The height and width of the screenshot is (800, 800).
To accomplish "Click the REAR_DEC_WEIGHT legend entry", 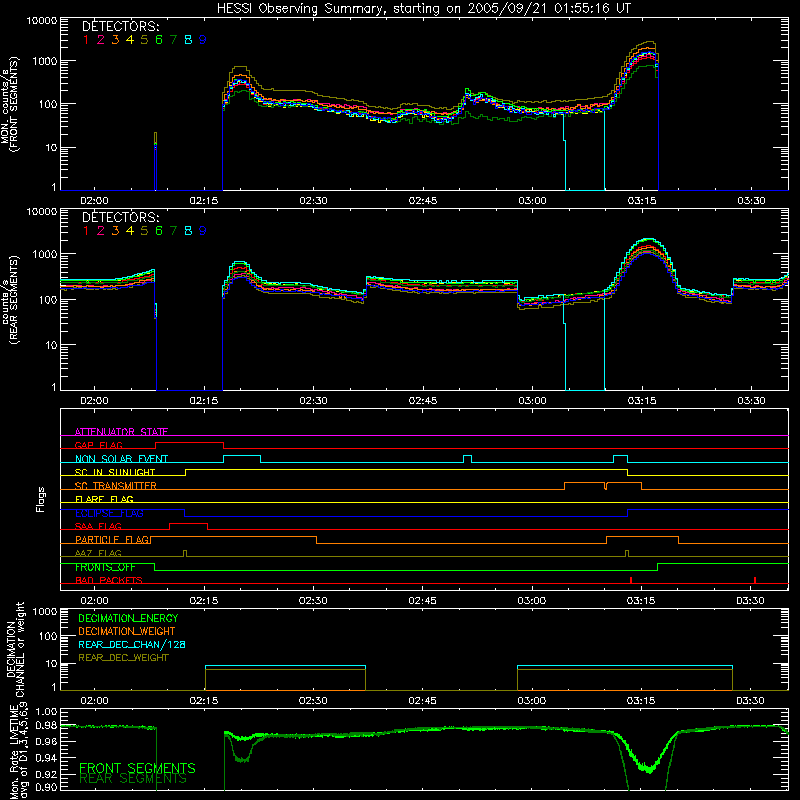I will (123, 658).
